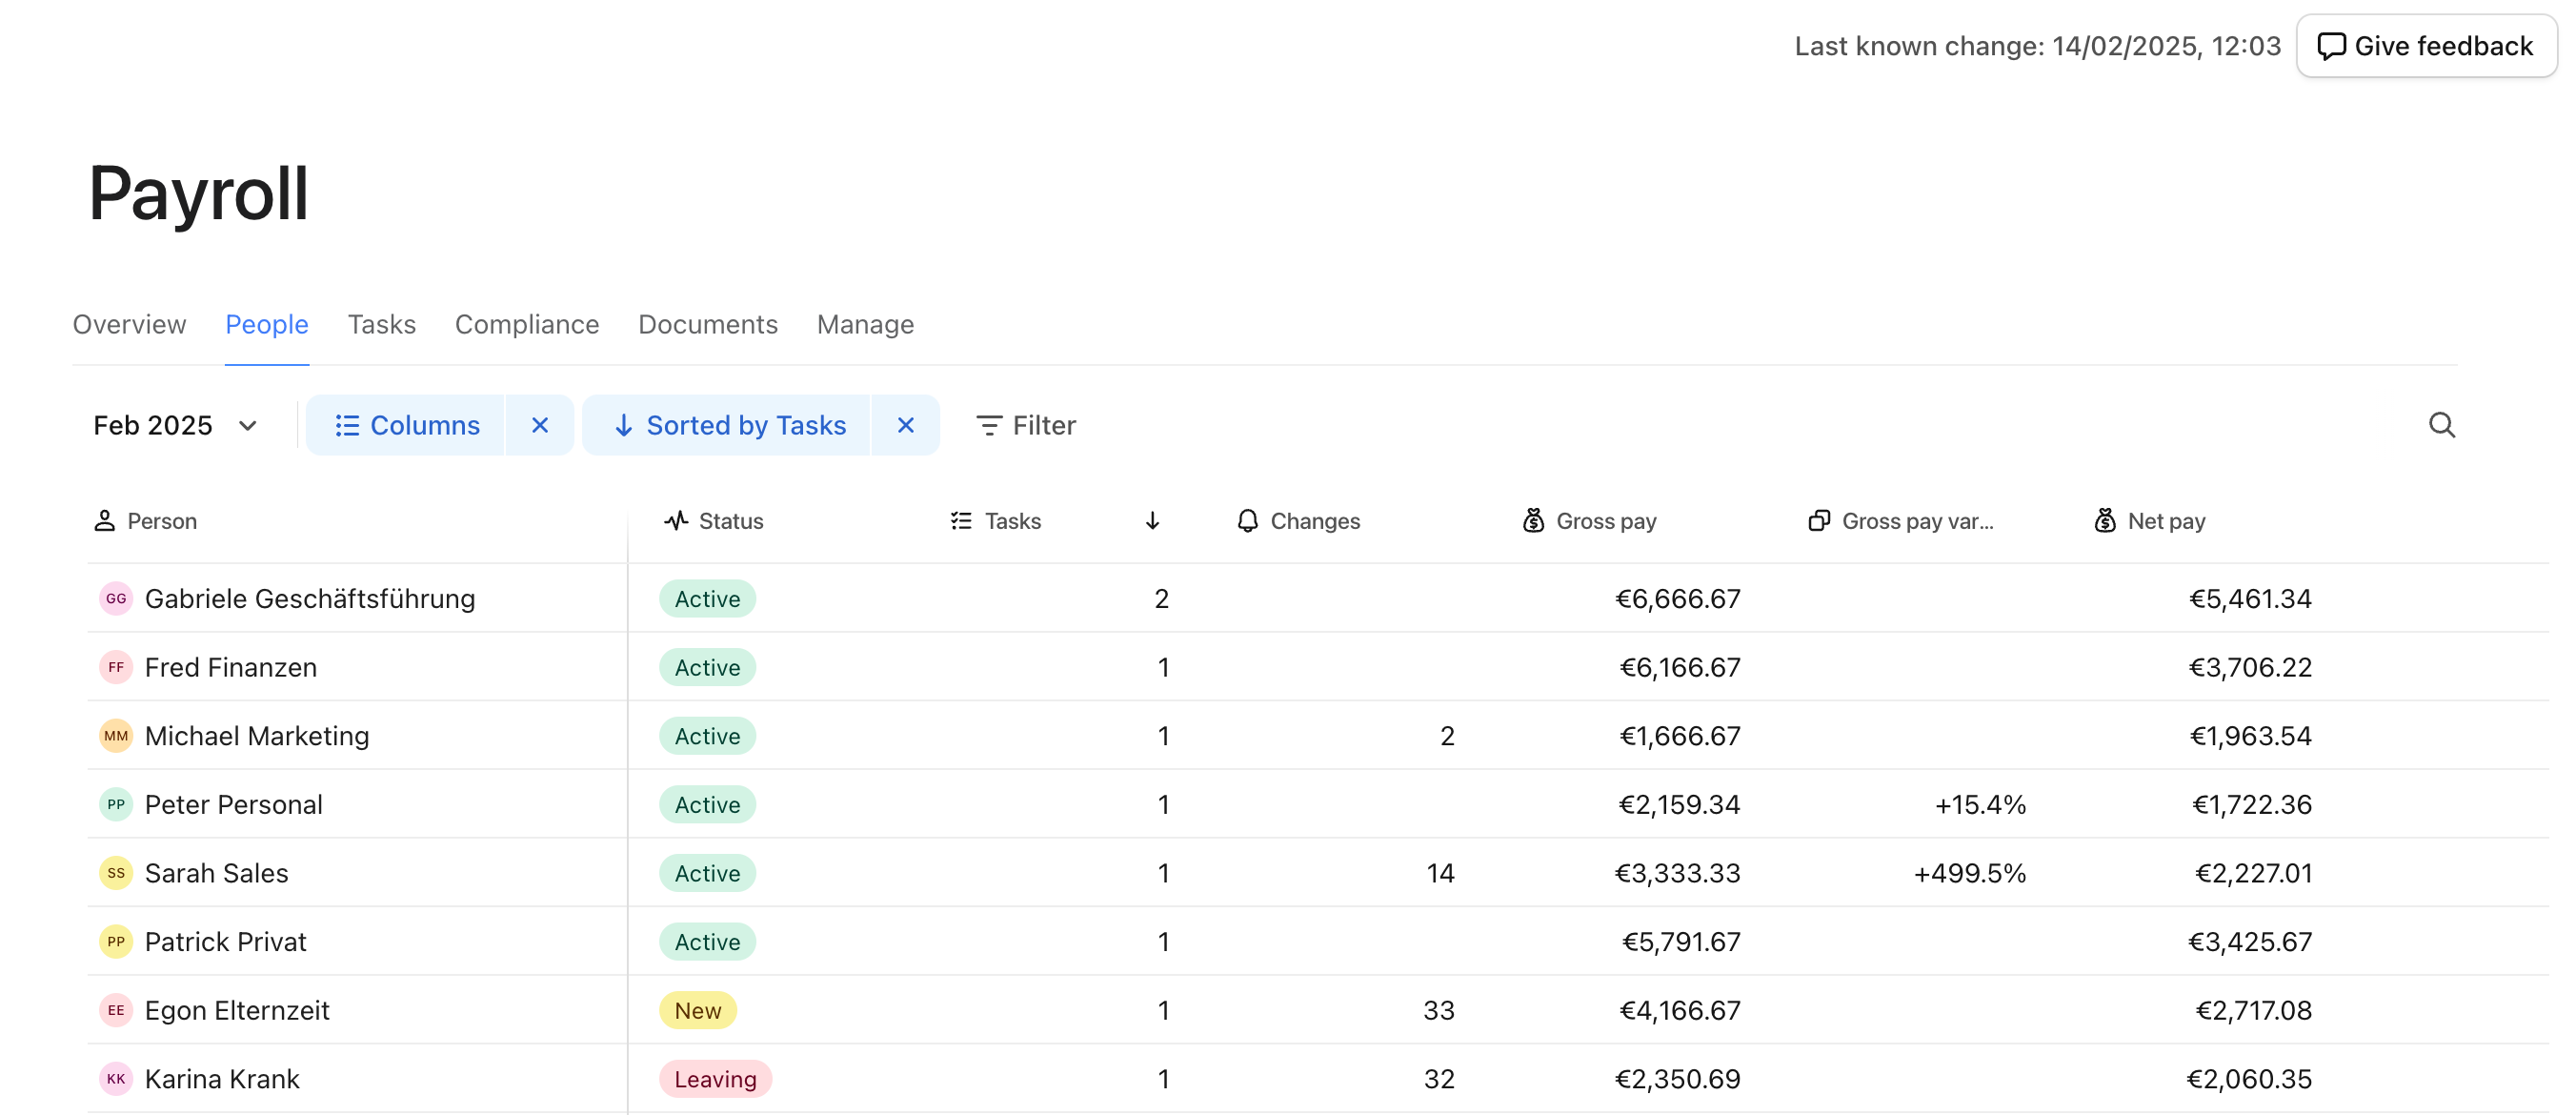The image size is (2576, 1115).
Task: Open the Feb 2025 period dropdown
Action: coord(175,425)
